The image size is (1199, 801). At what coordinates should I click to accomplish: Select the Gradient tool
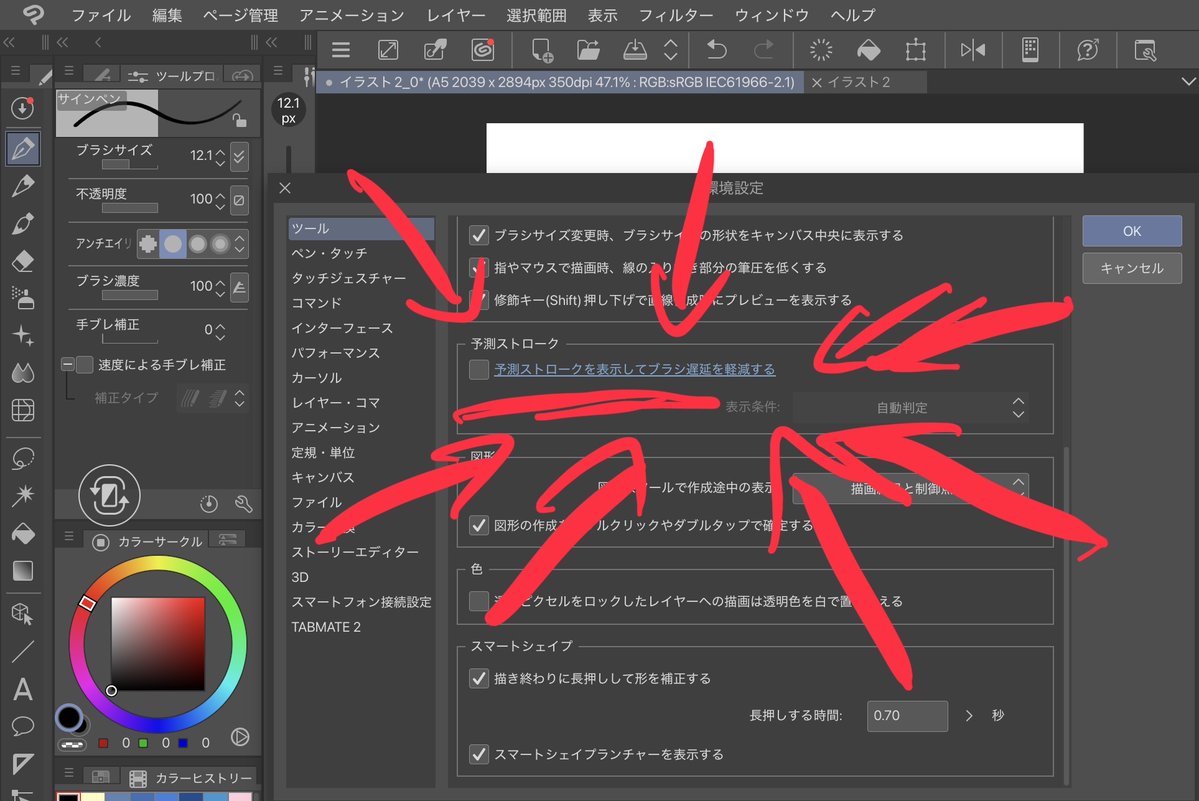coord(23,570)
